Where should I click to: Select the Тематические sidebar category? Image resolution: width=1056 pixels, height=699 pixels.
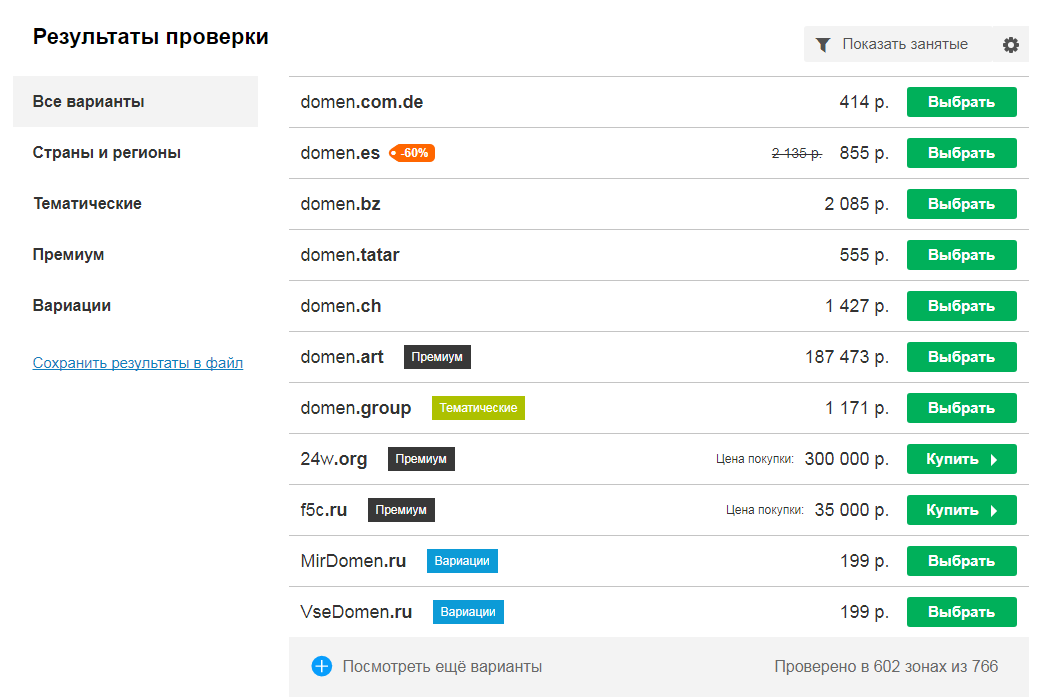pyautogui.click(x=87, y=204)
